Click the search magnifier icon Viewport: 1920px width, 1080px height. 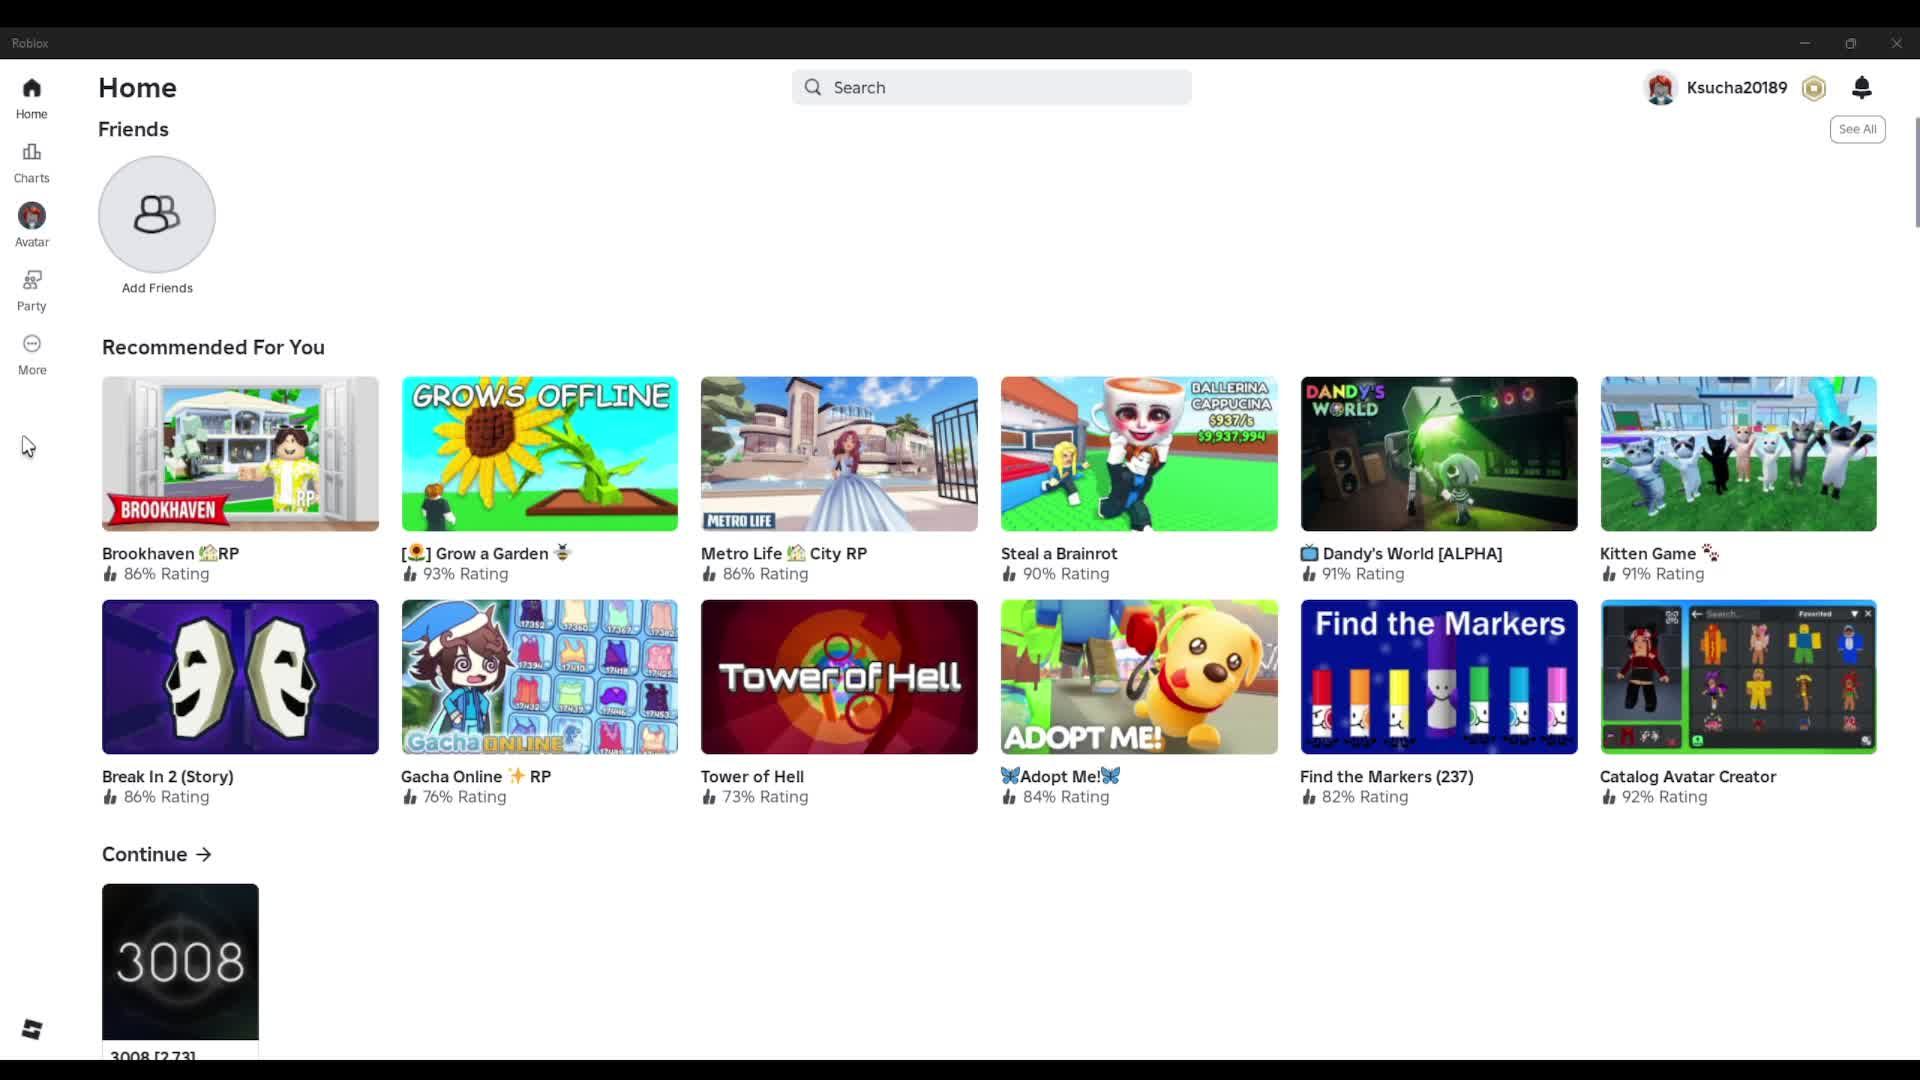pos(813,87)
